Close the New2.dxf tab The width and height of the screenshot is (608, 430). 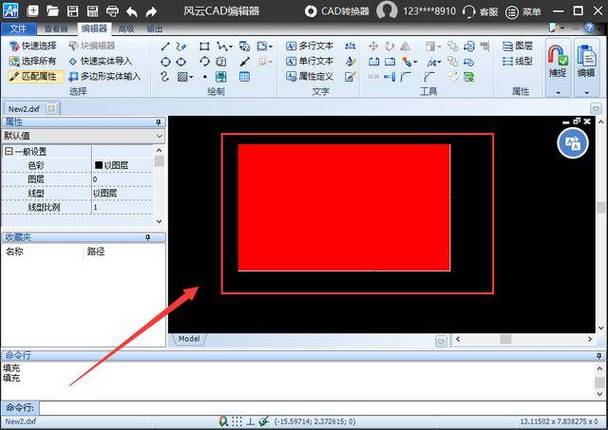(x=51, y=108)
